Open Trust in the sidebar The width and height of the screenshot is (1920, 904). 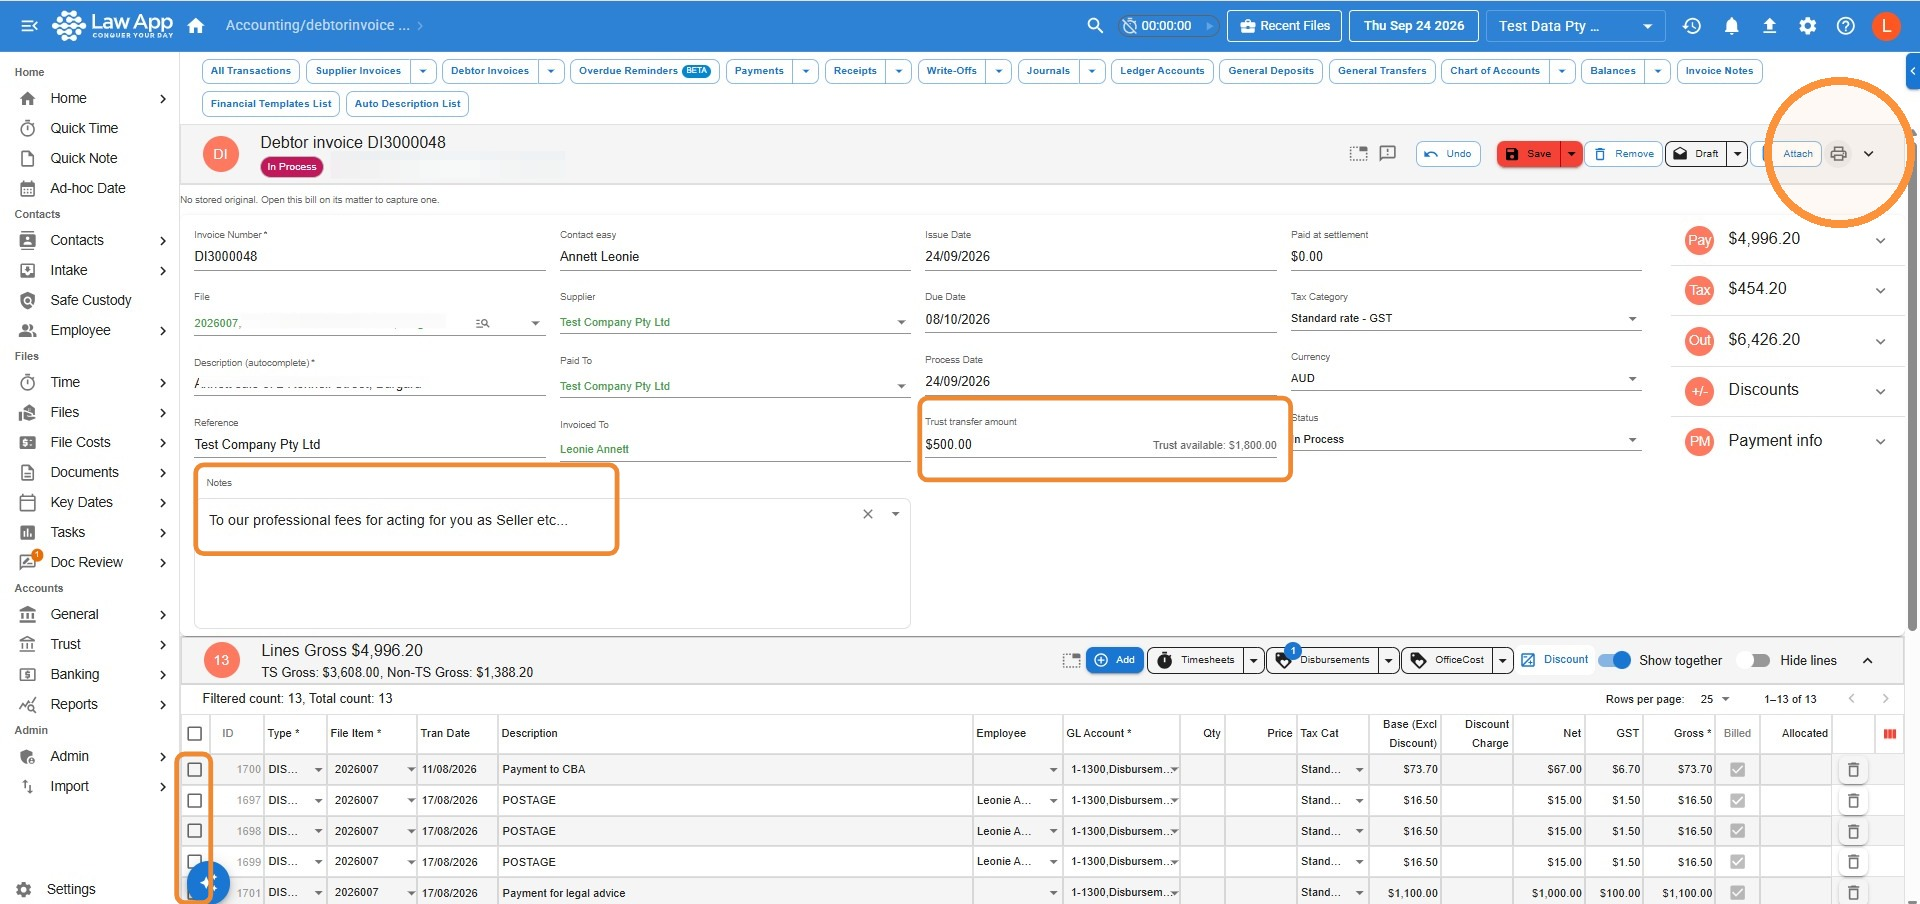pyautogui.click(x=92, y=645)
